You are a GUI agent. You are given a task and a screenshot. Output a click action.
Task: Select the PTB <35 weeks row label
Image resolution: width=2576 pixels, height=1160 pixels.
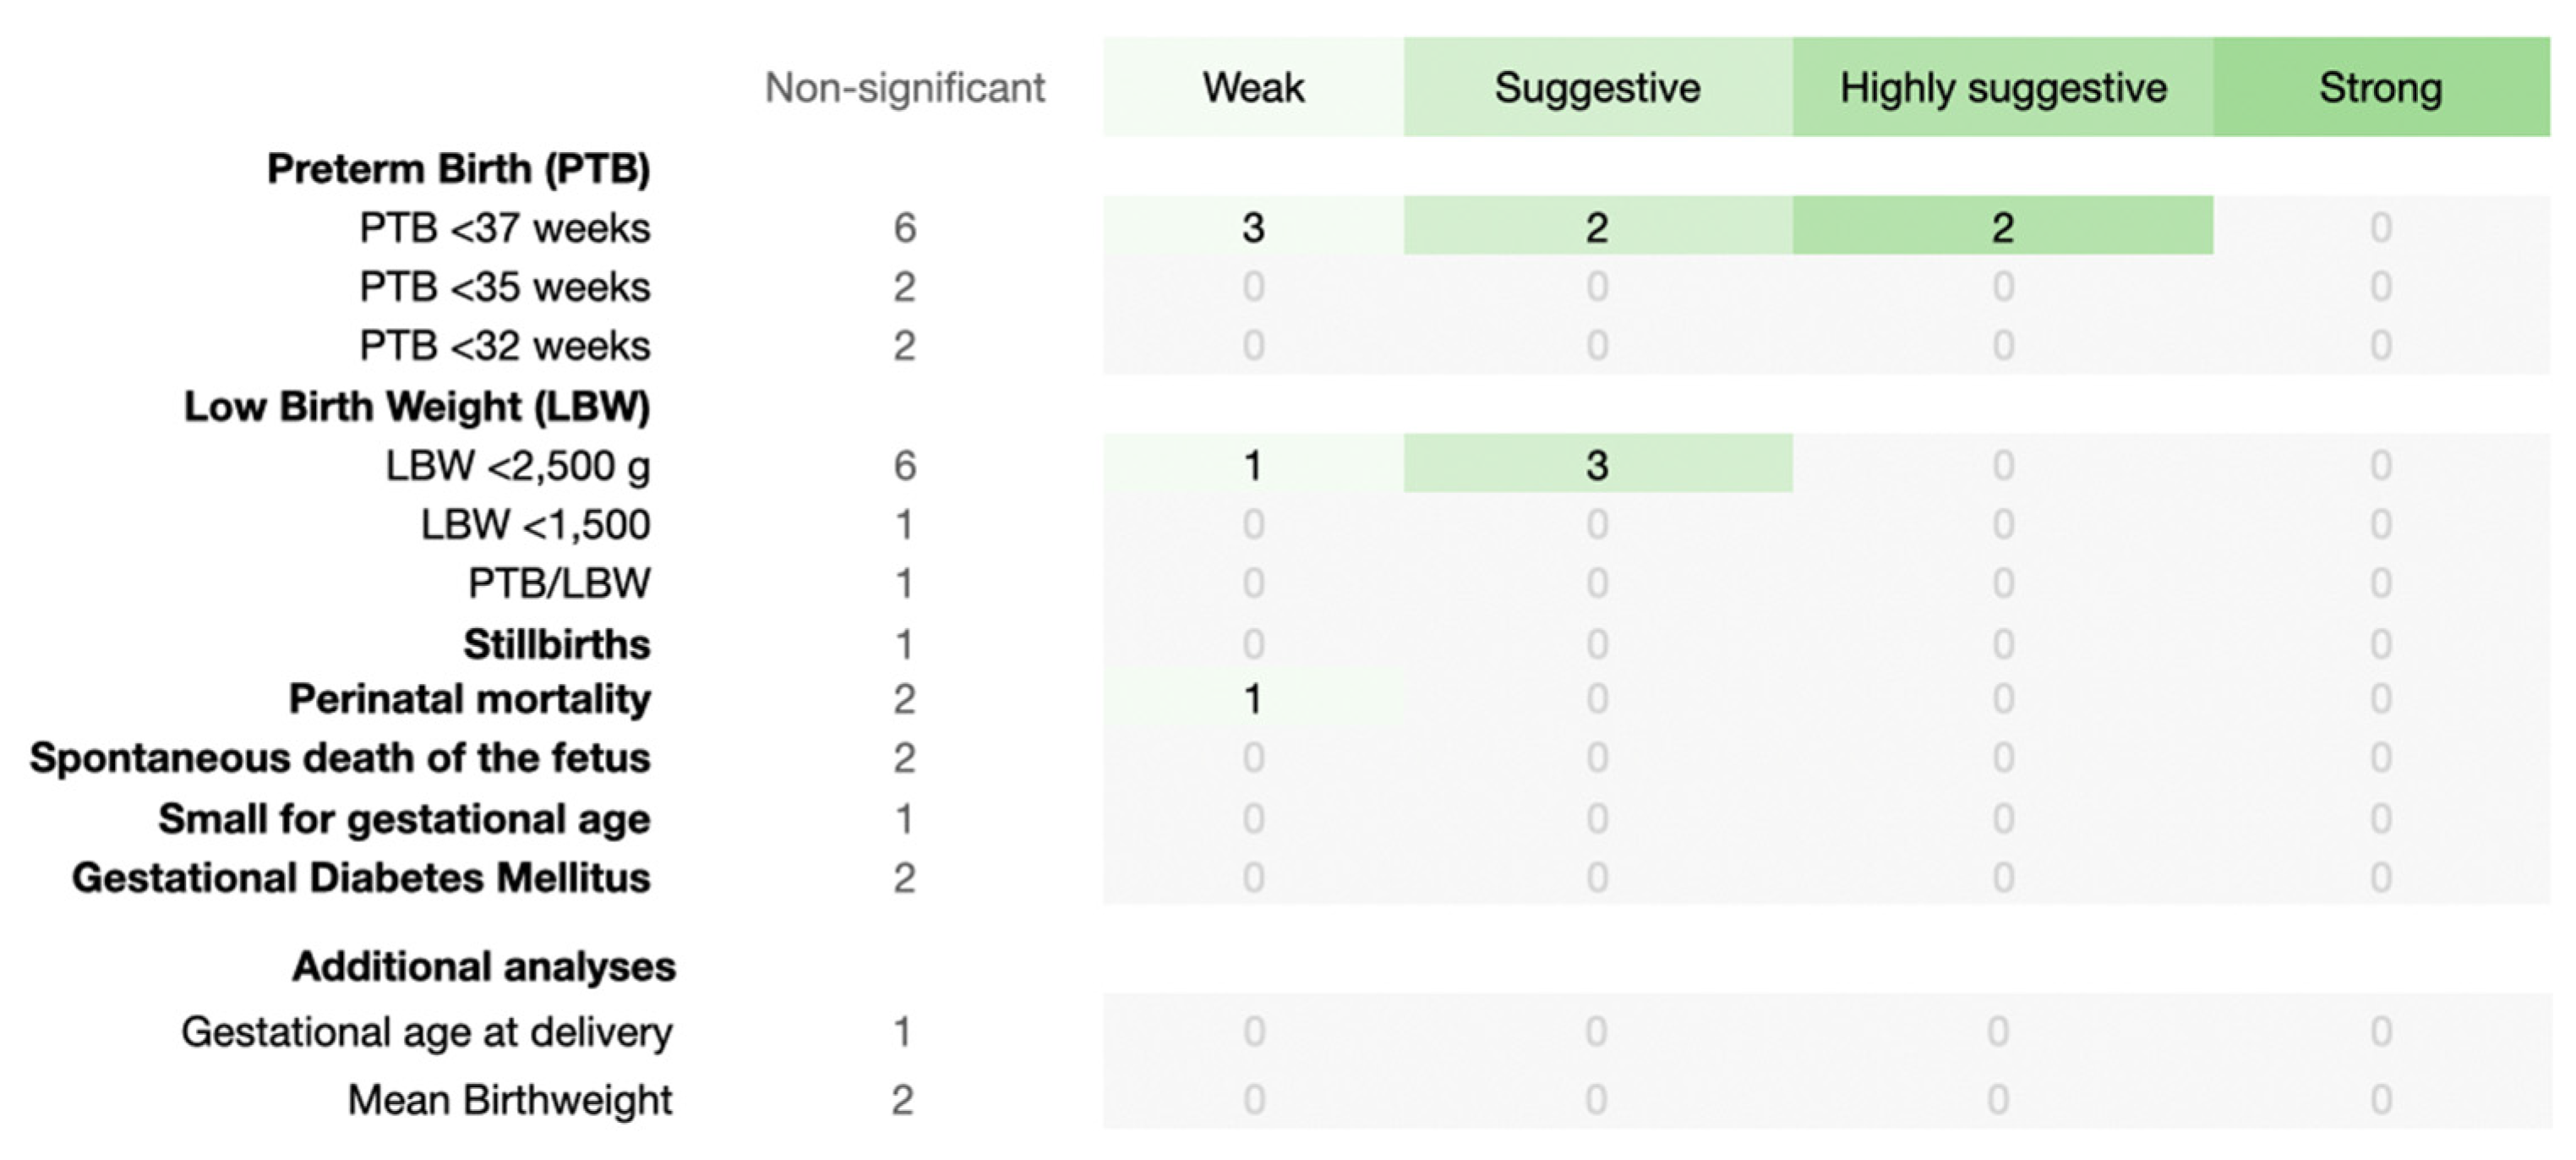(505, 287)
